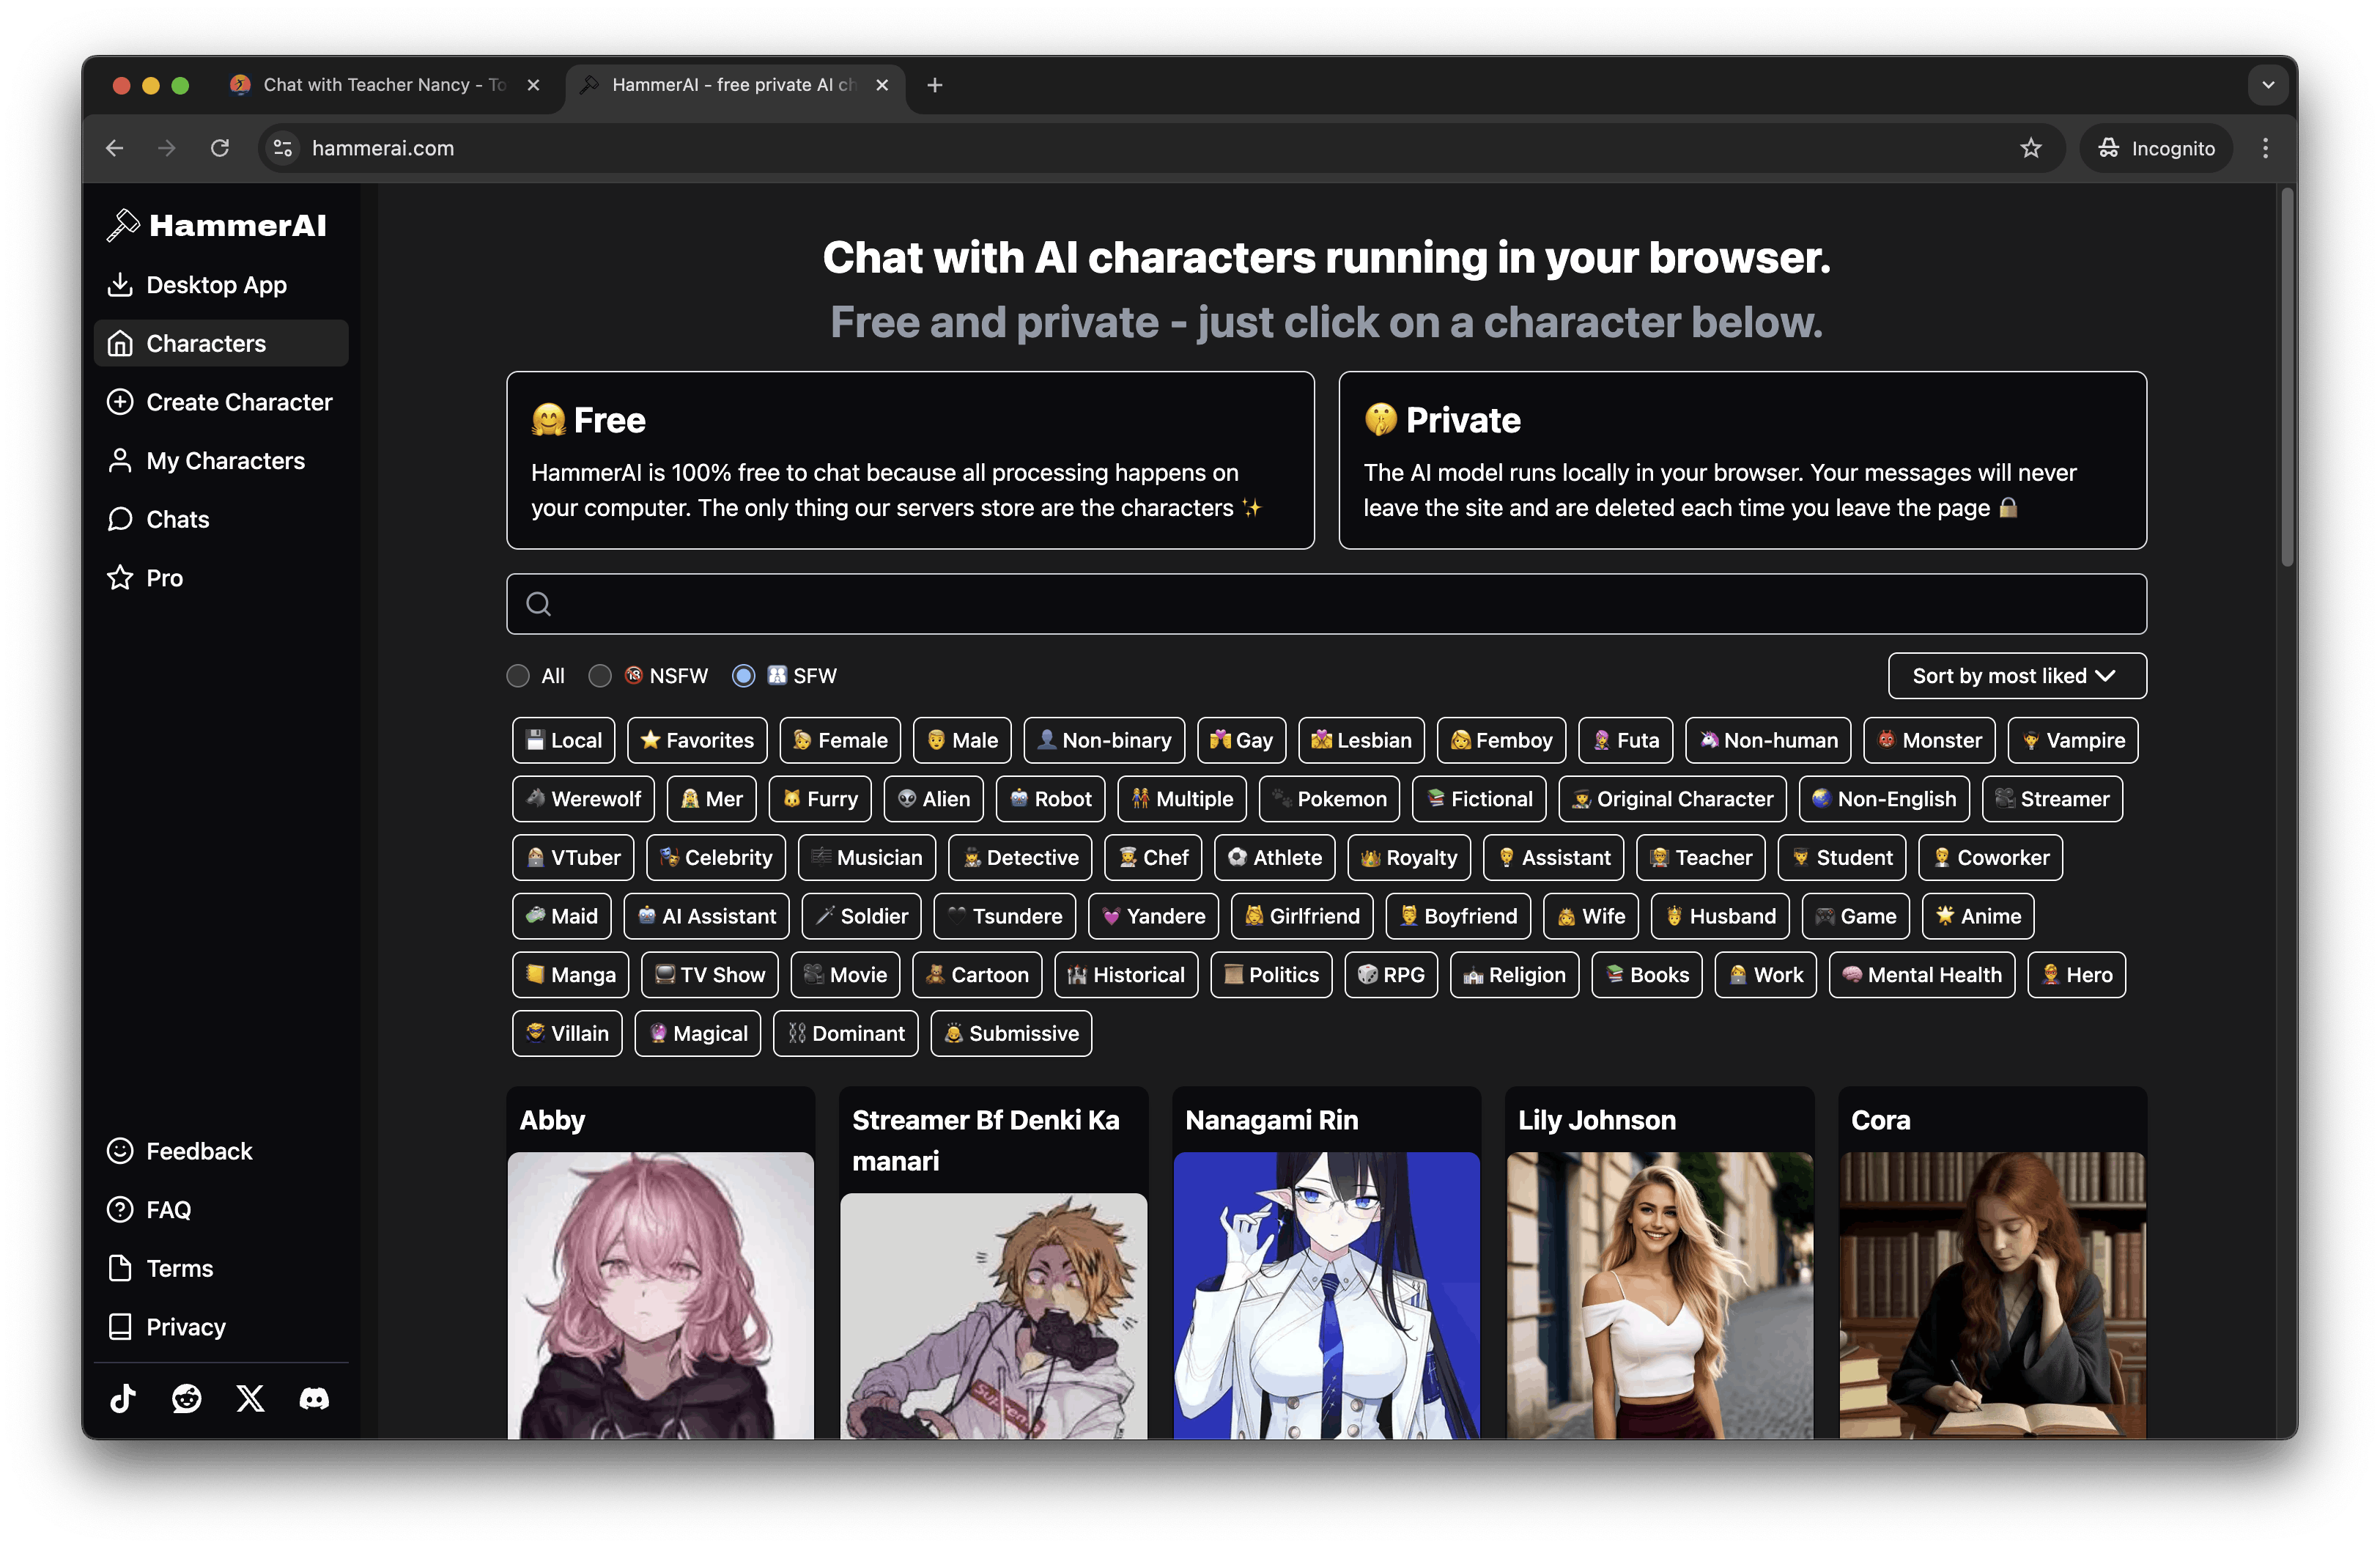This screenshot has height=1548, width=2380.
Task: Click the character search input field
Action: pyautogui.click(x=1324, y=603)
